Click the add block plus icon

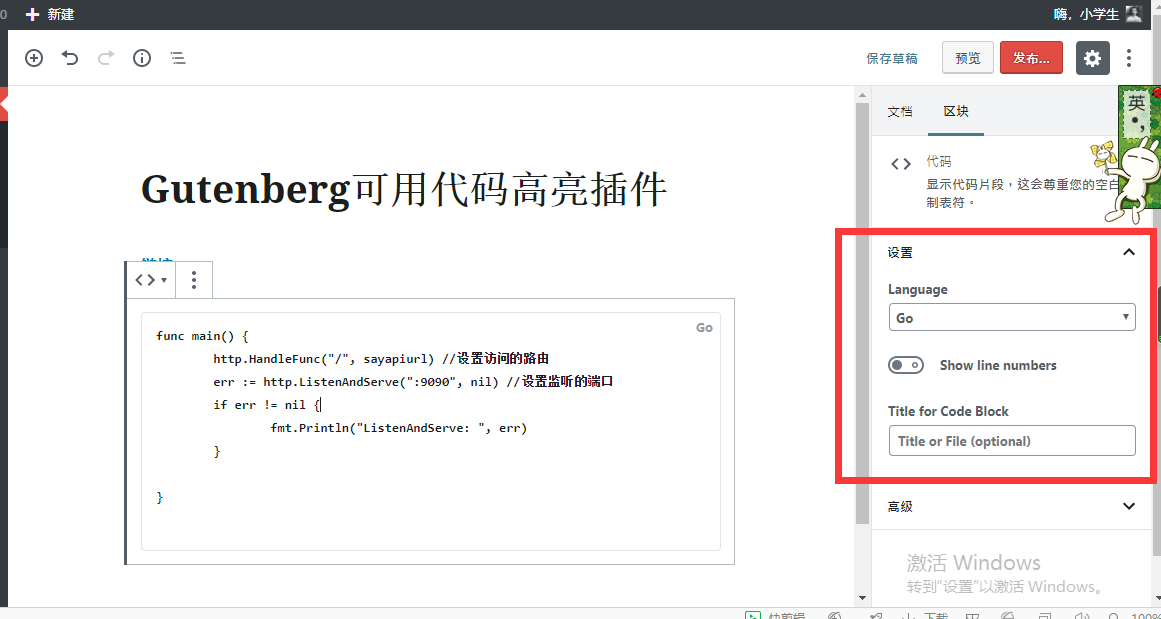(x=34, y=58)
